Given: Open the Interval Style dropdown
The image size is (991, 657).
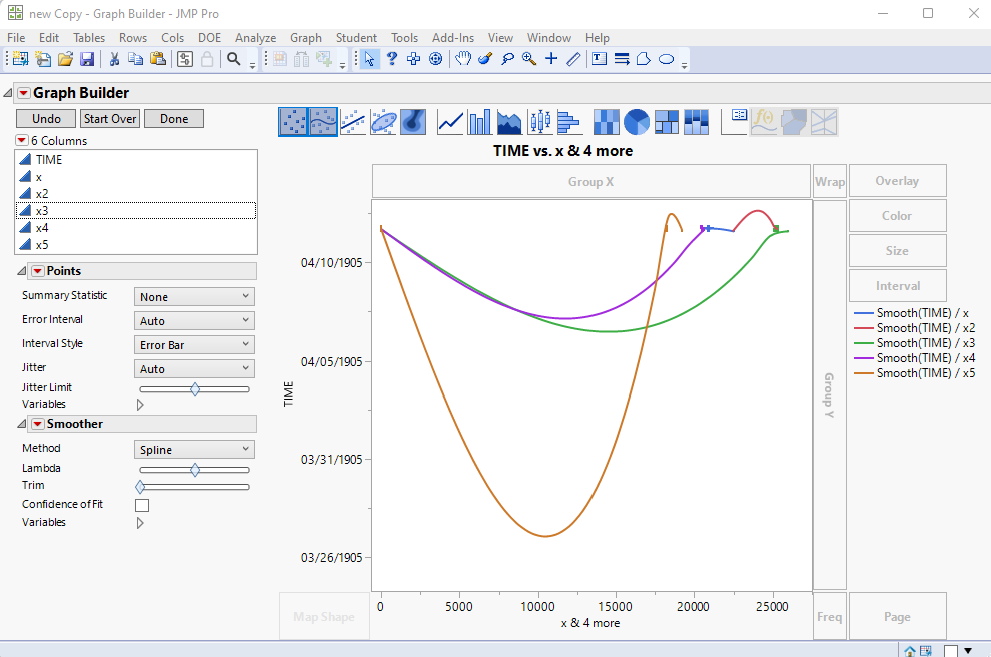Looking at the screenshot, I should (194, 344).
